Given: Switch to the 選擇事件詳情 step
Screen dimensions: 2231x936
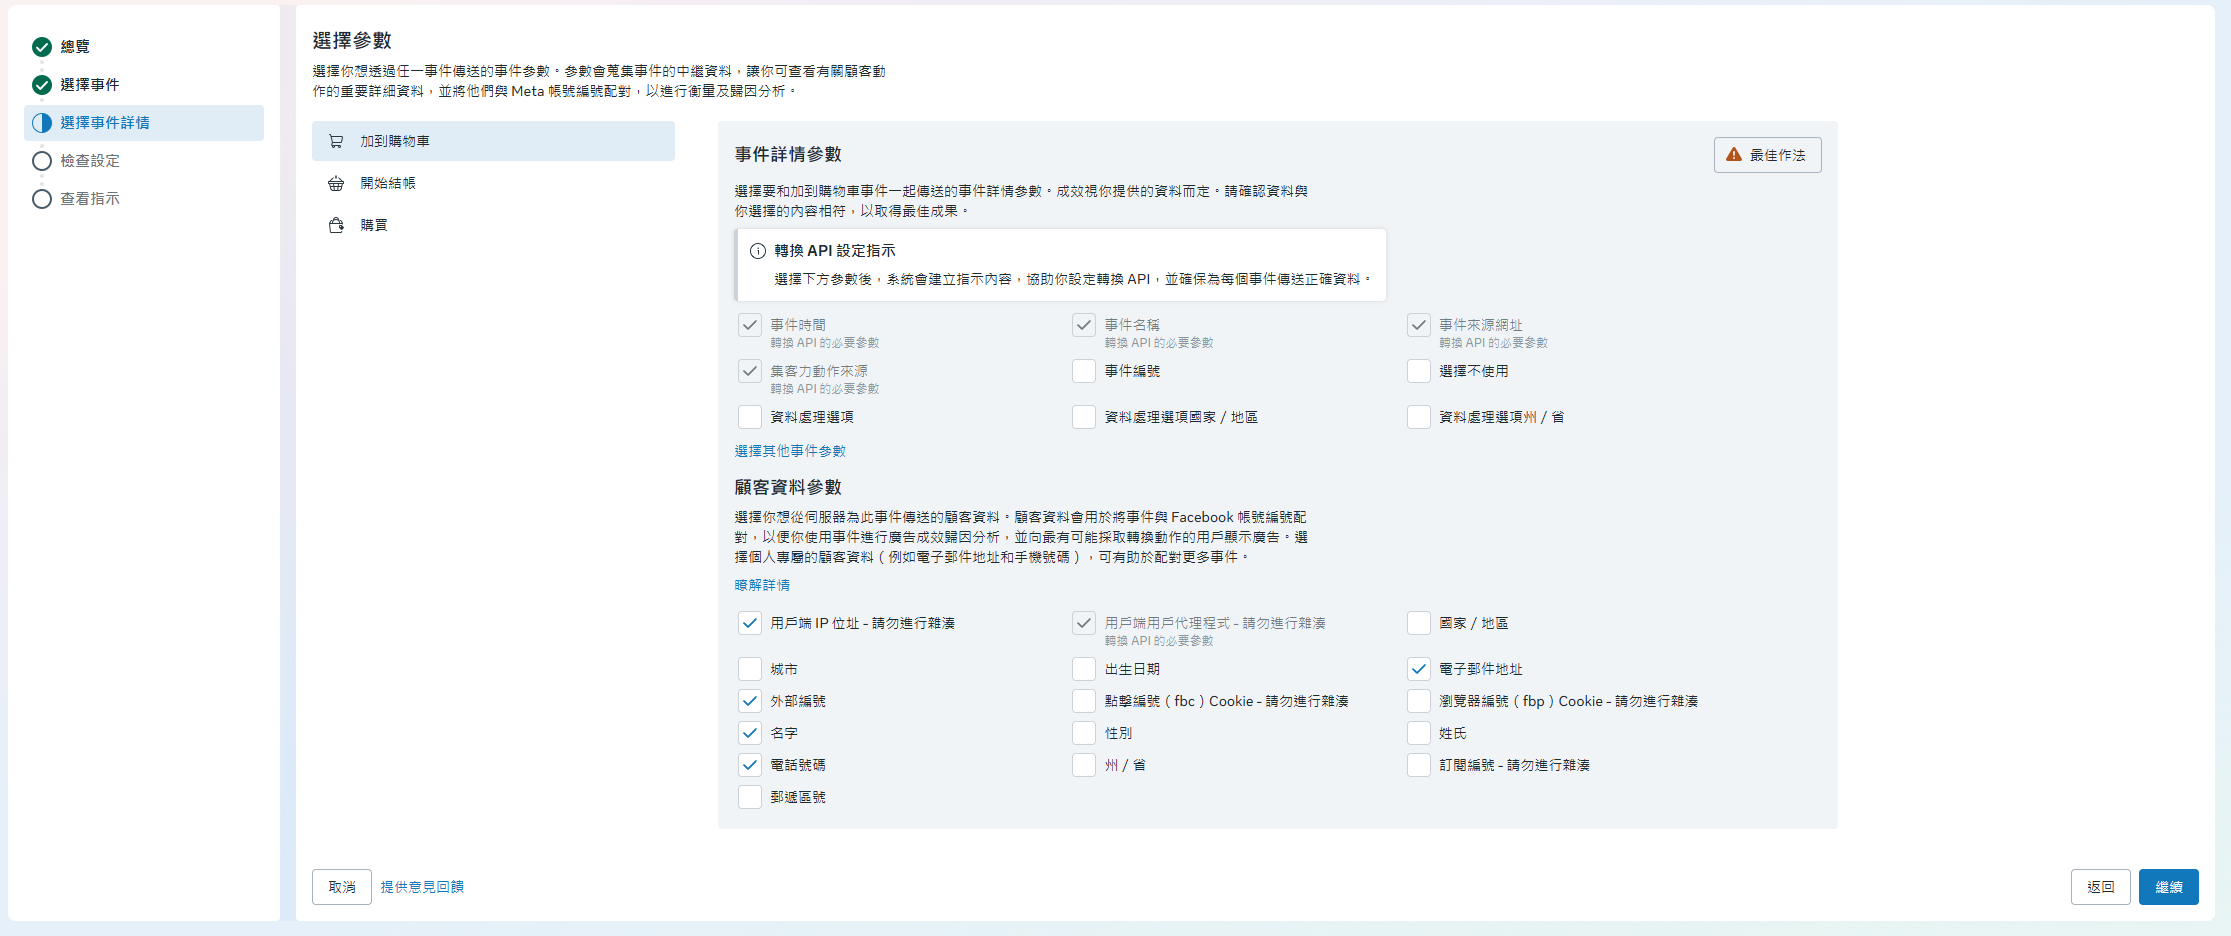Looking at the screenshot, I should coord(105,123).
